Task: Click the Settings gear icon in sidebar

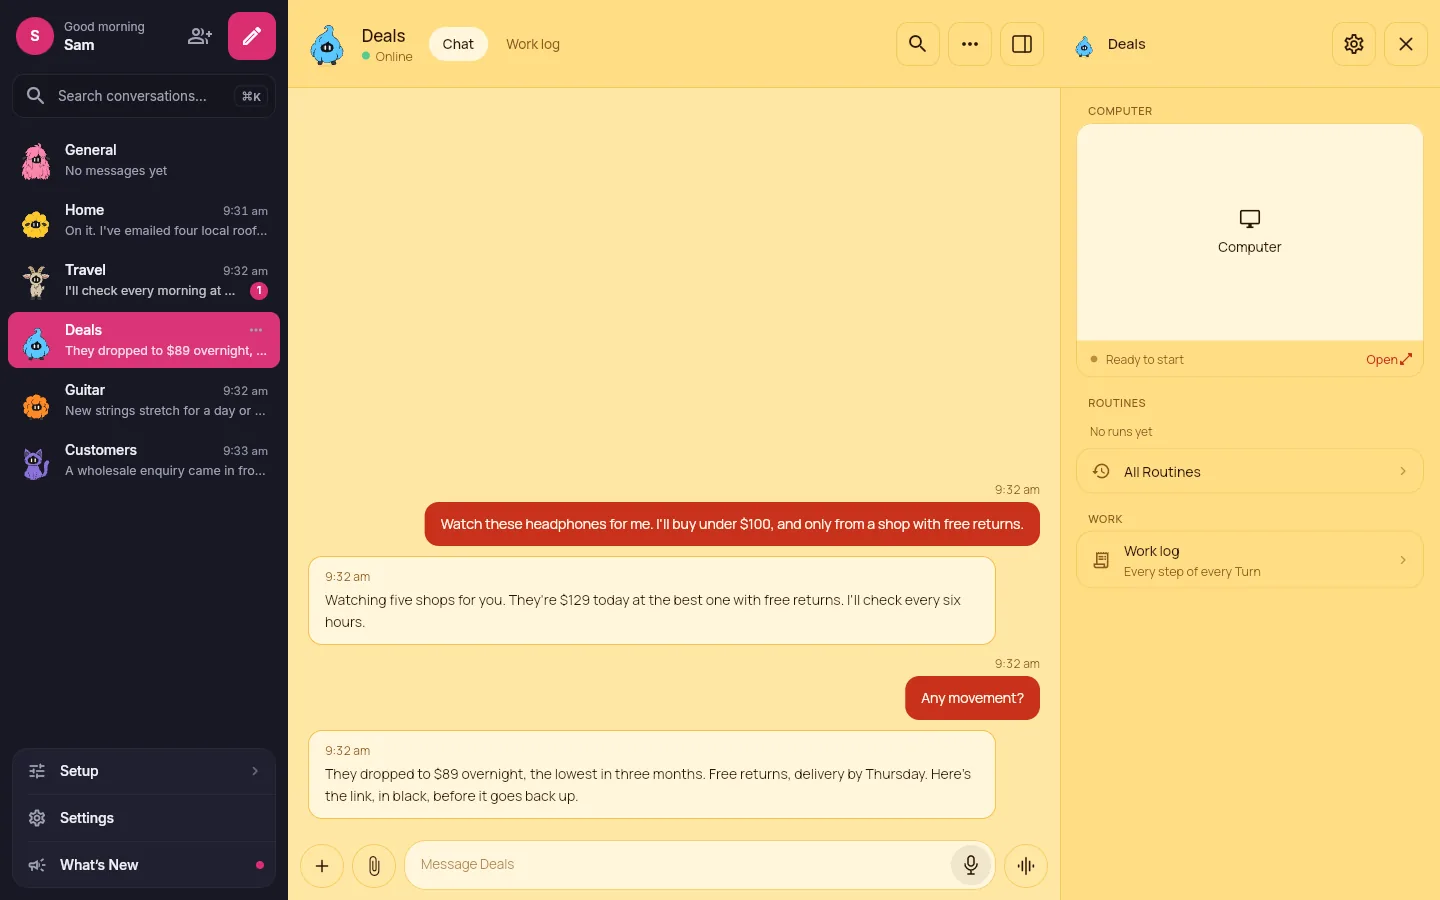Action: click(37, 818)
